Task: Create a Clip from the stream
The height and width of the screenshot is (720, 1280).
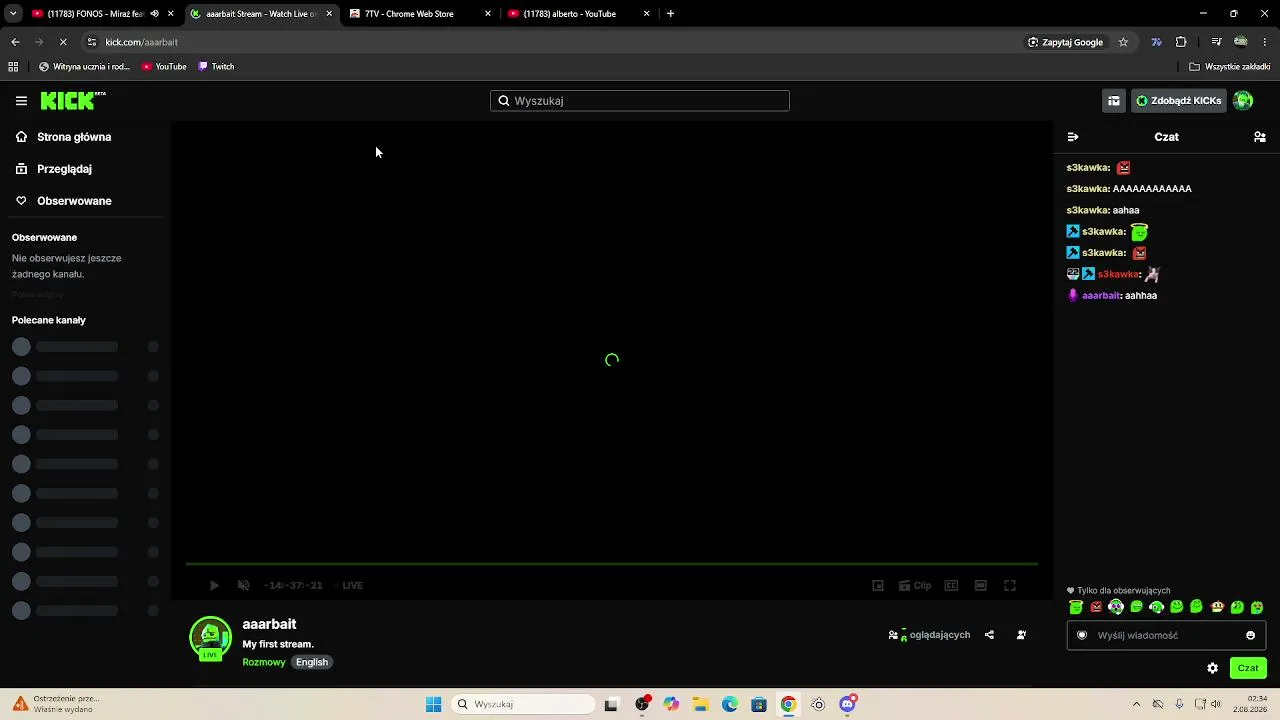Action: (915, 586)
